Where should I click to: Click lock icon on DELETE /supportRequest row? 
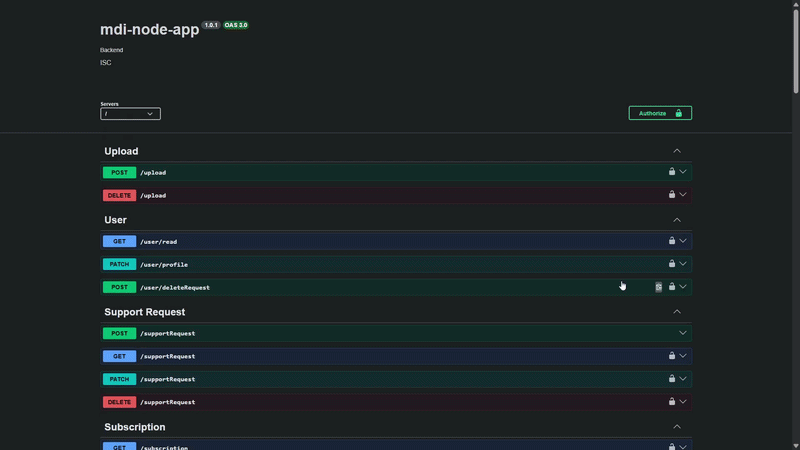672,402
